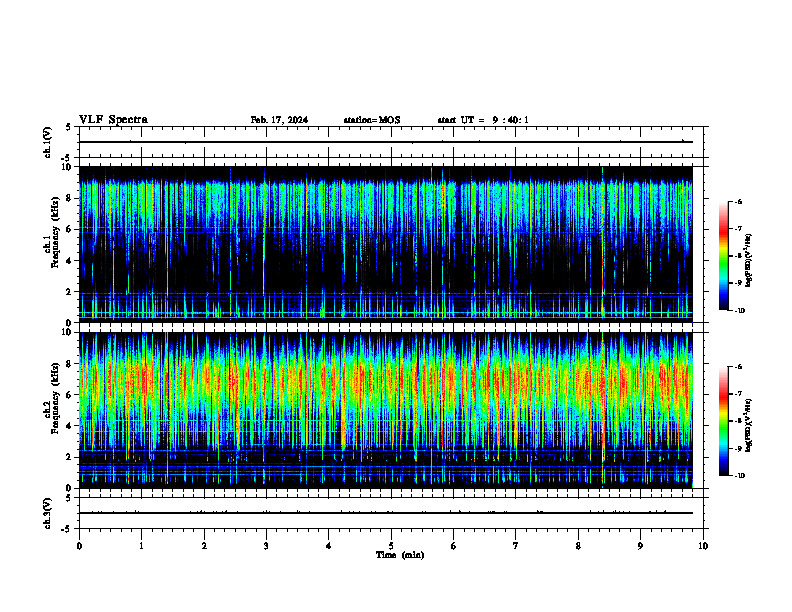The height and width of the screenshot is (612, 792).
Task: Click inside the ch.2 spectrogram panel
Action: [x=386, y=410]
